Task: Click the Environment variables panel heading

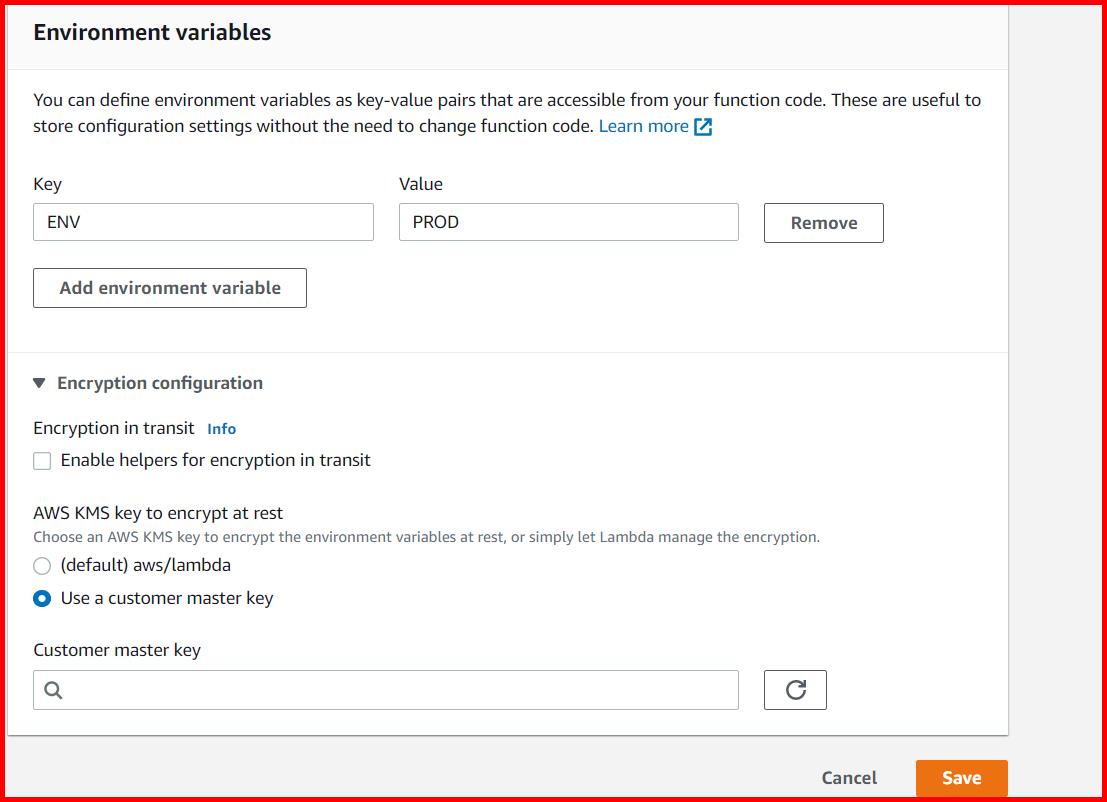Action: [151, 32]
